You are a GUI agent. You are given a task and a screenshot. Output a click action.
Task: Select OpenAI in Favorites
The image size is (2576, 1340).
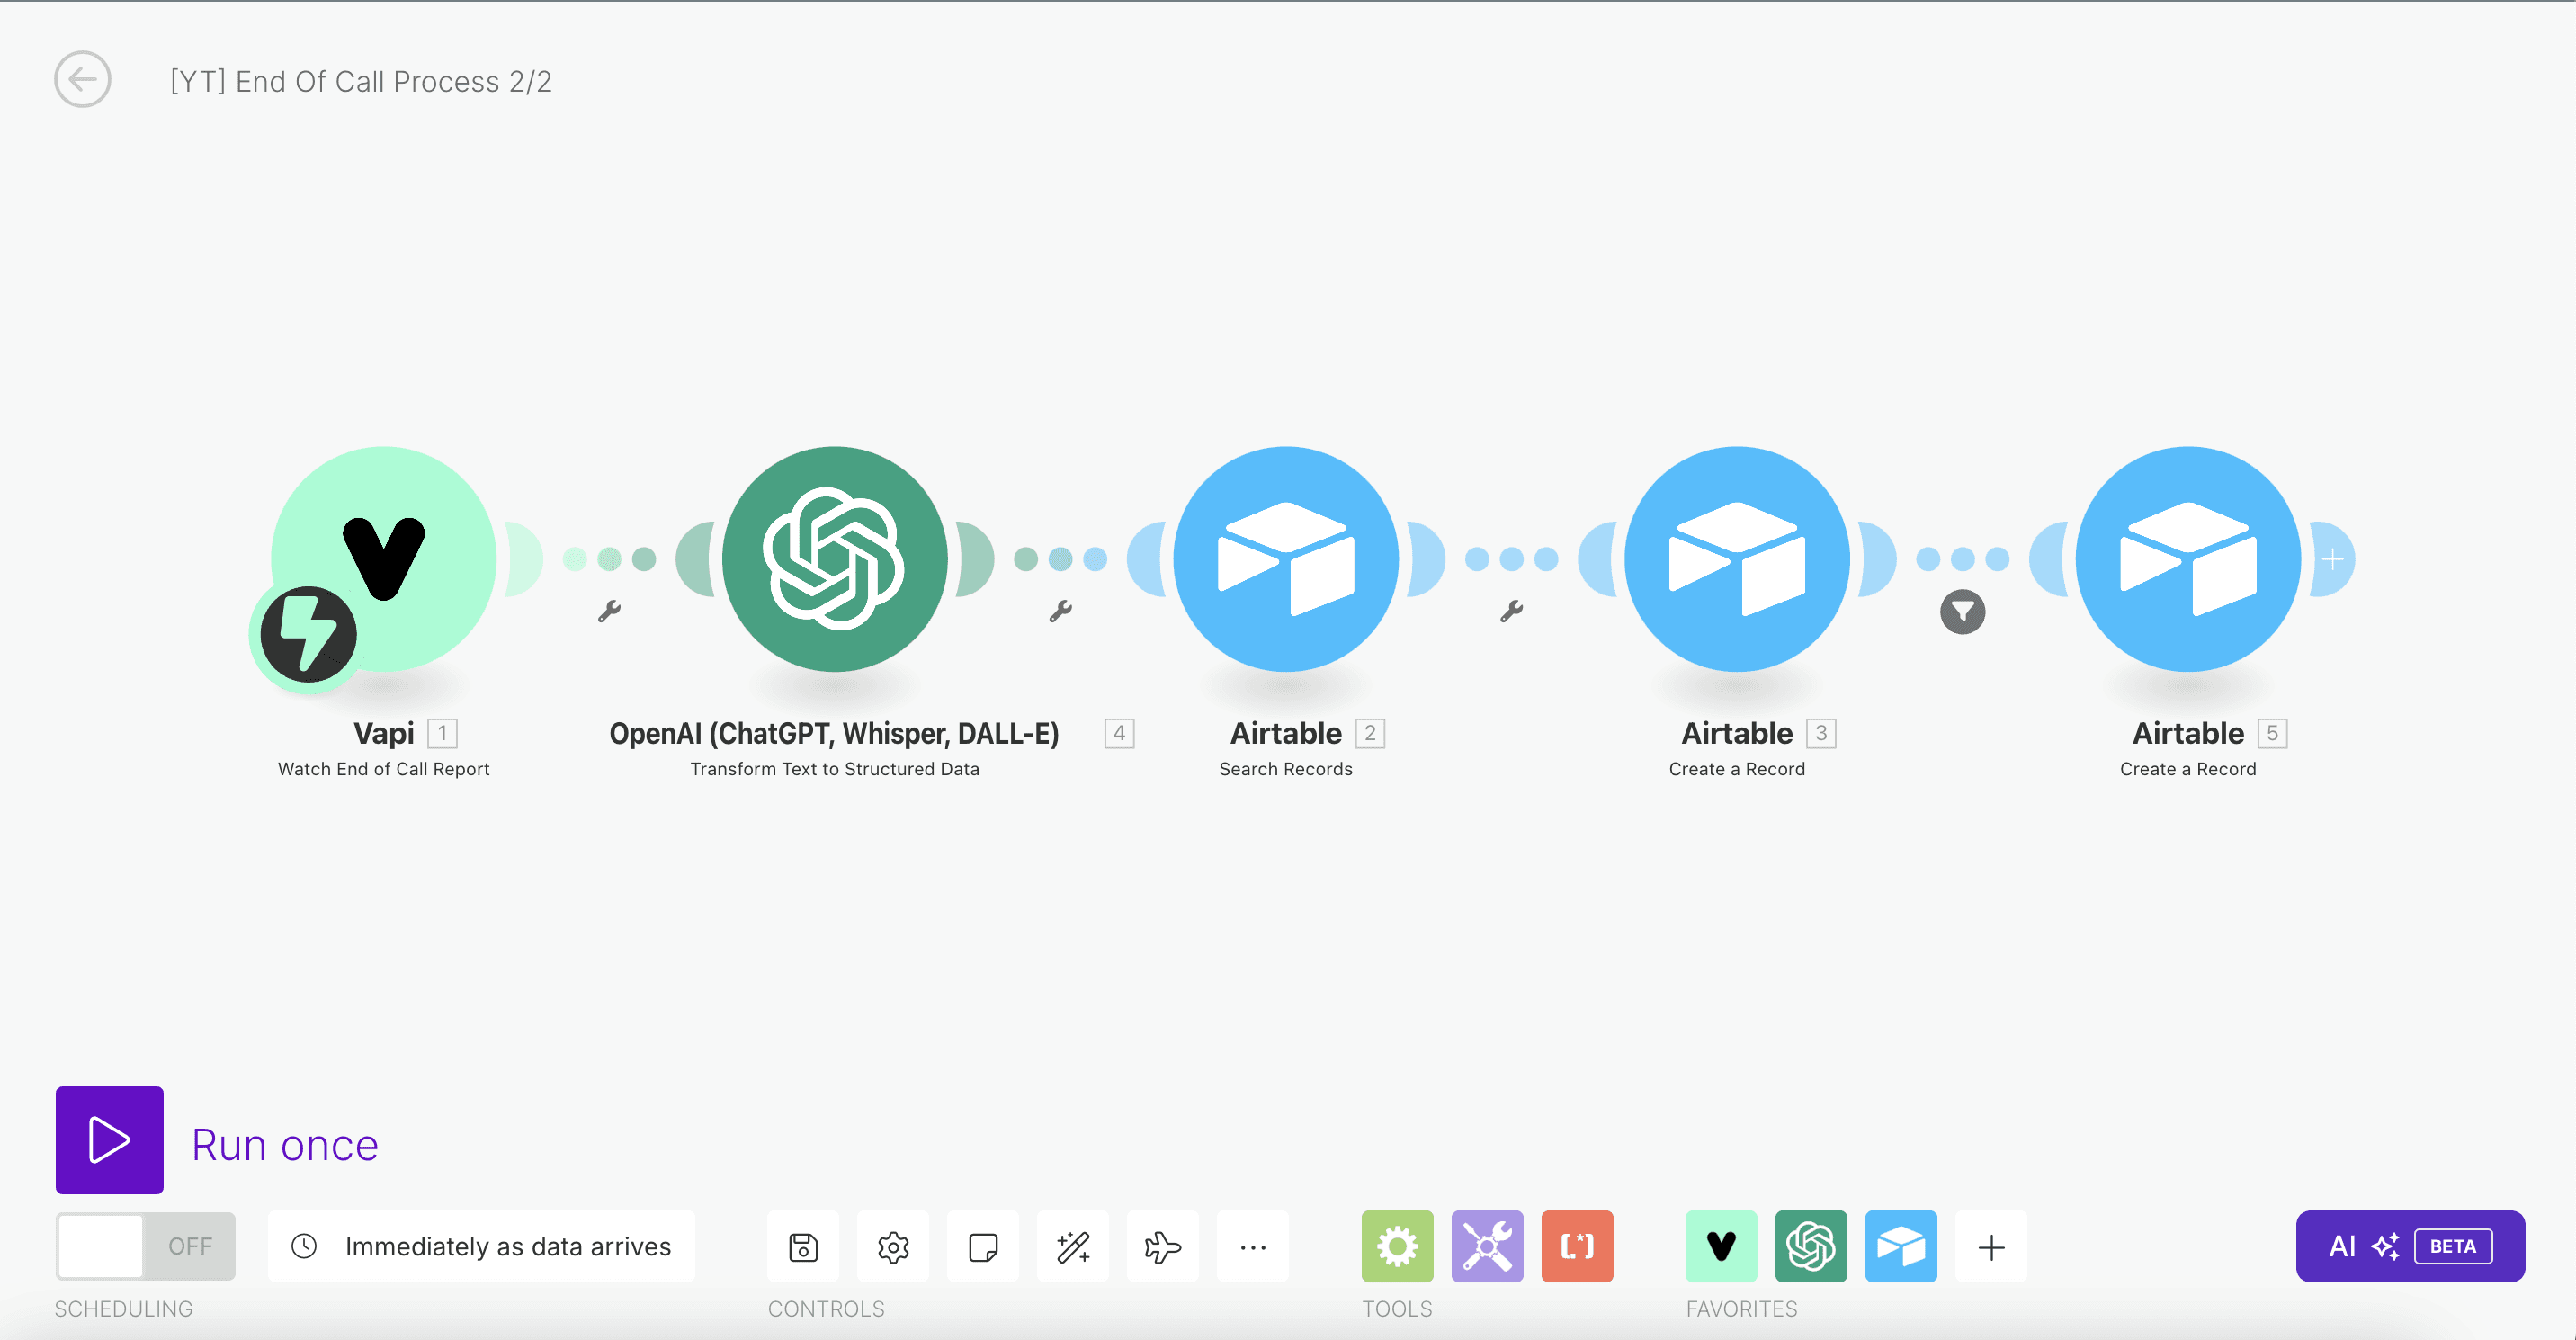click(1811, 1246)
